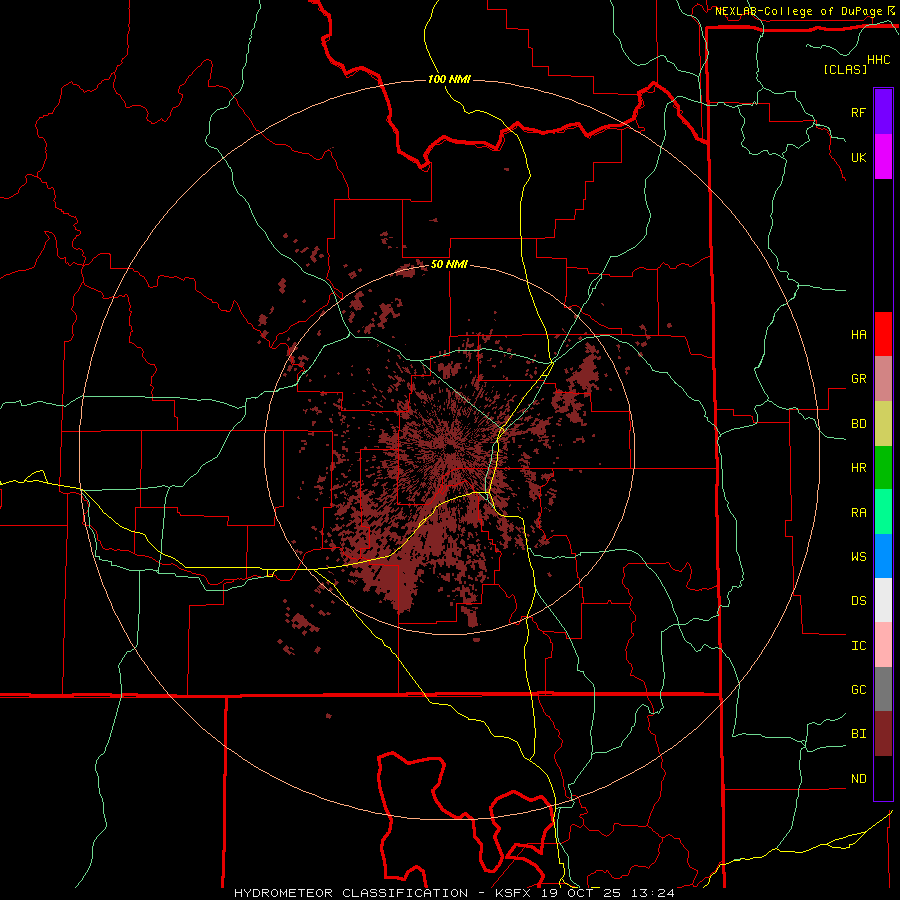Viewport: 900px width, 900px height.
Task: Click the GR legend color swatch
Action: tap(883, 379)
